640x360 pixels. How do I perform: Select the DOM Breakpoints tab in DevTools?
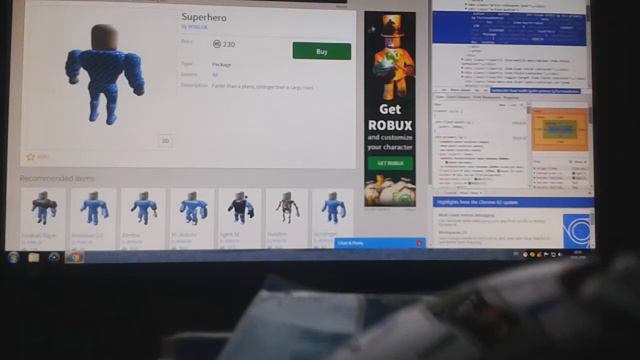click(x=486, y=97)
